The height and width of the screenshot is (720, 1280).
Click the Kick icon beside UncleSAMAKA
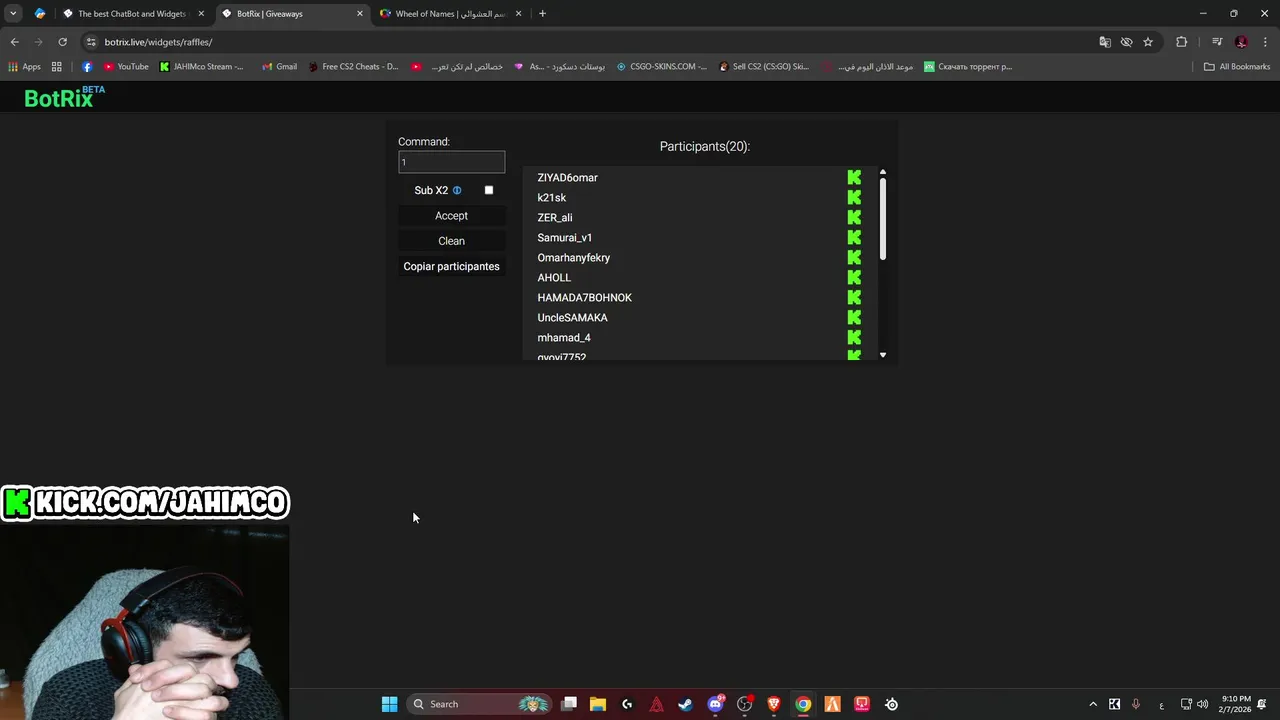854,317
